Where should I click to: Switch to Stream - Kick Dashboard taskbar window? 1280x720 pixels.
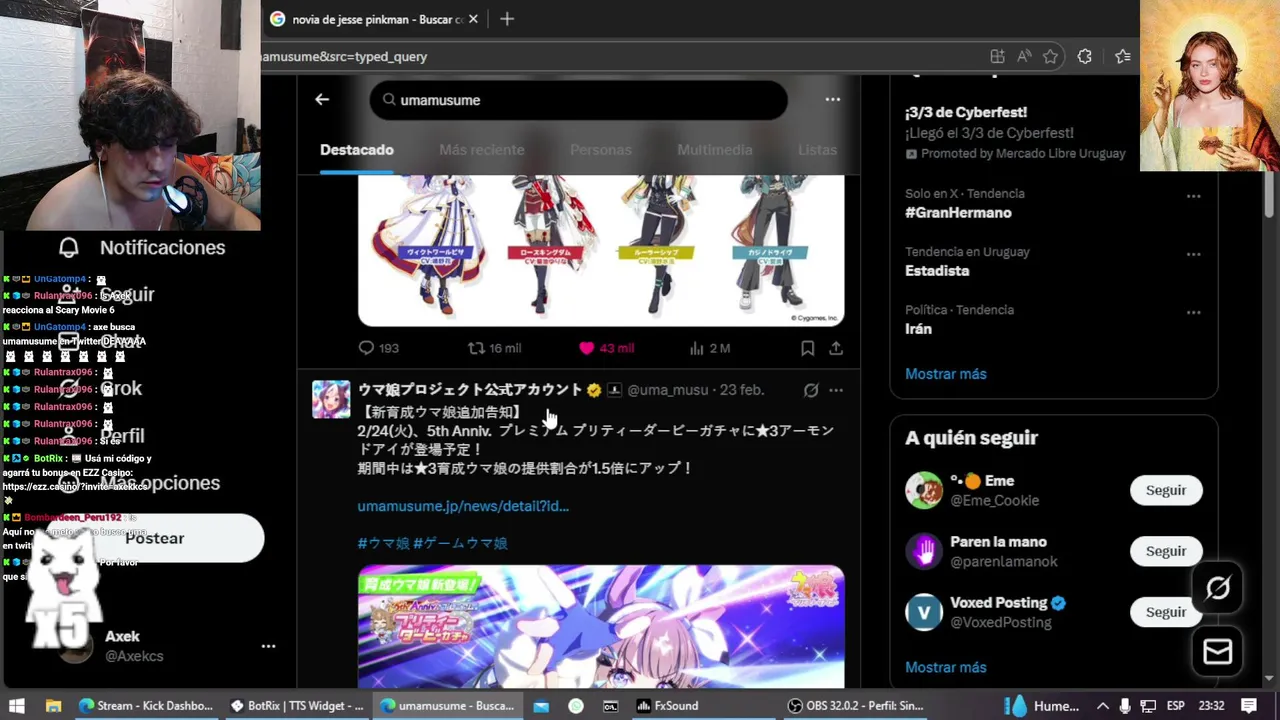point(146,706)
